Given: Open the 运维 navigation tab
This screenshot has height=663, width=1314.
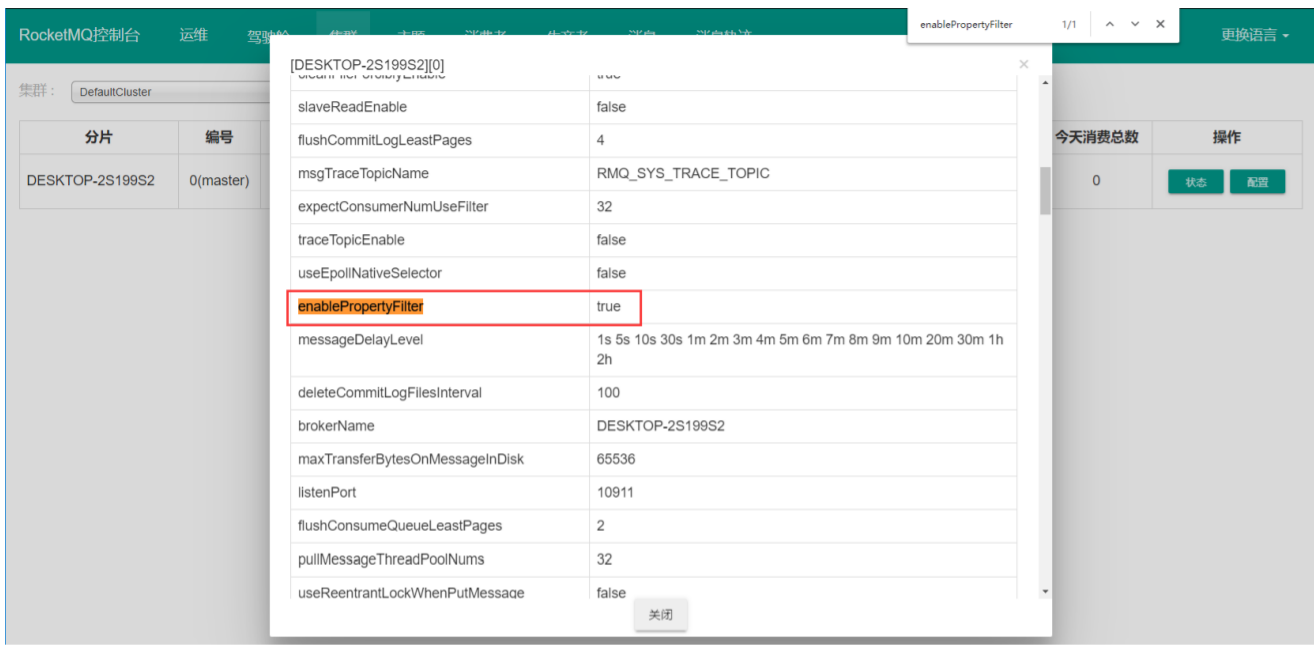Looking at the screenshot, I should tap(194, 35).
